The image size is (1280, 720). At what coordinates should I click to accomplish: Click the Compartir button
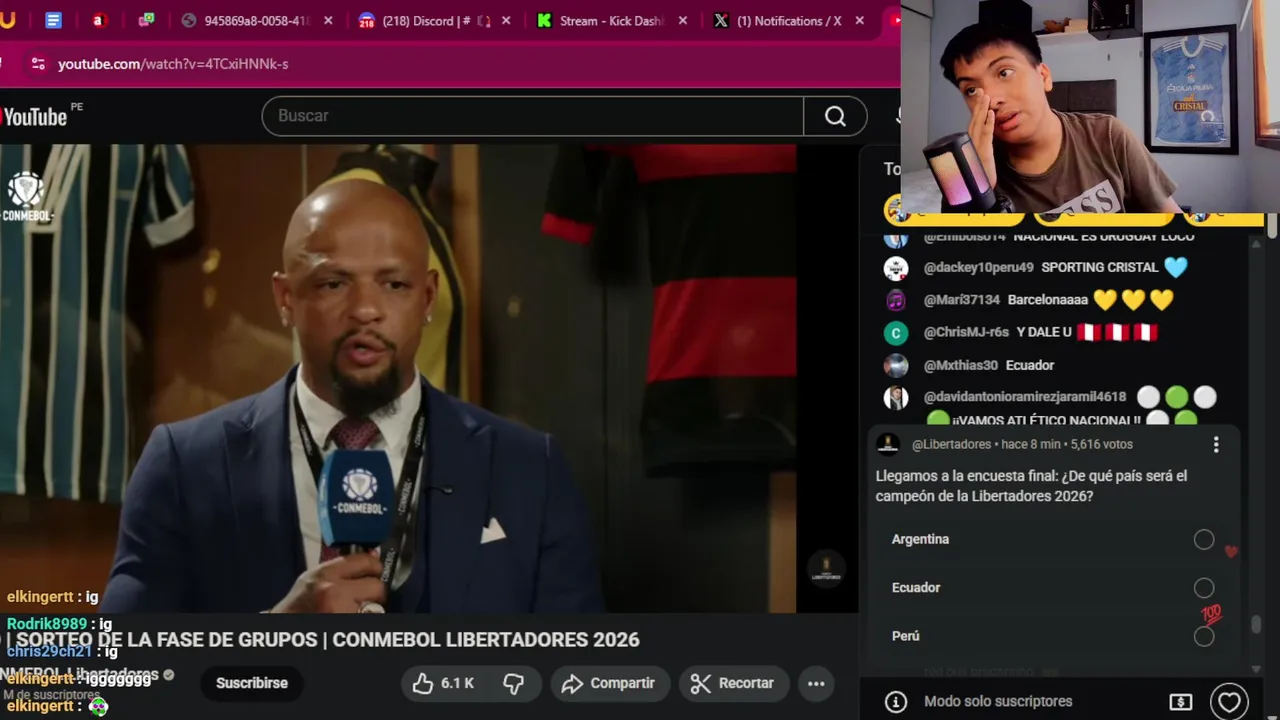pyautogui.click(x=608, y=683)
